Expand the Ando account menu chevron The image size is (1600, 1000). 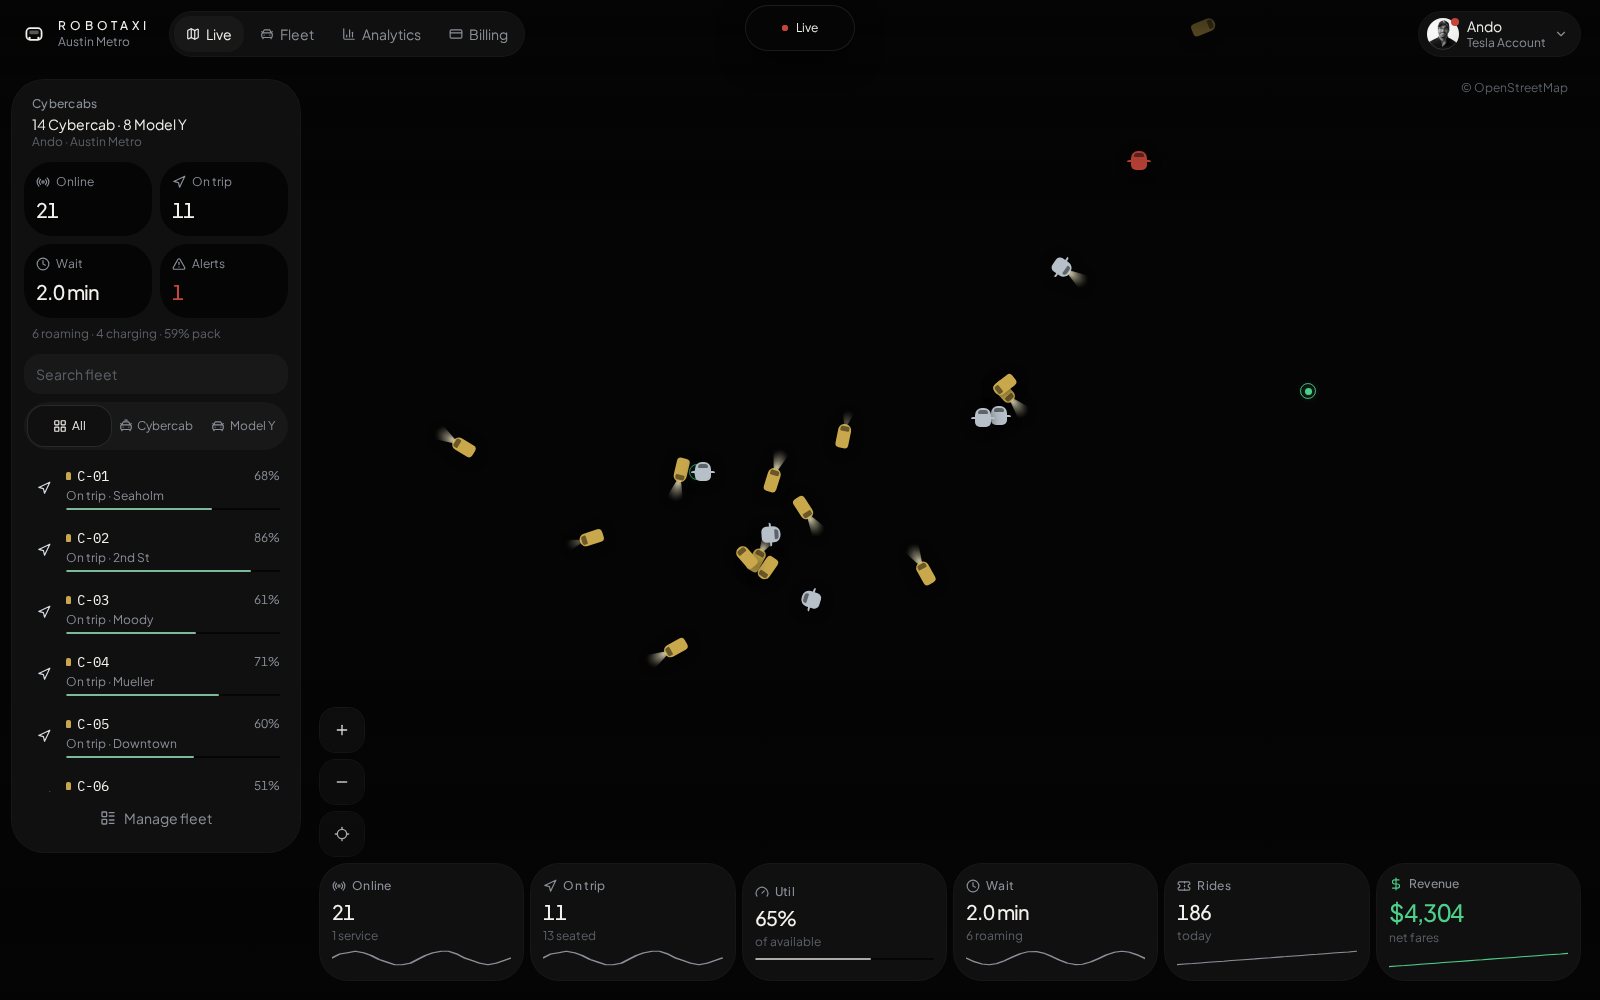[x=1561, y=34]
